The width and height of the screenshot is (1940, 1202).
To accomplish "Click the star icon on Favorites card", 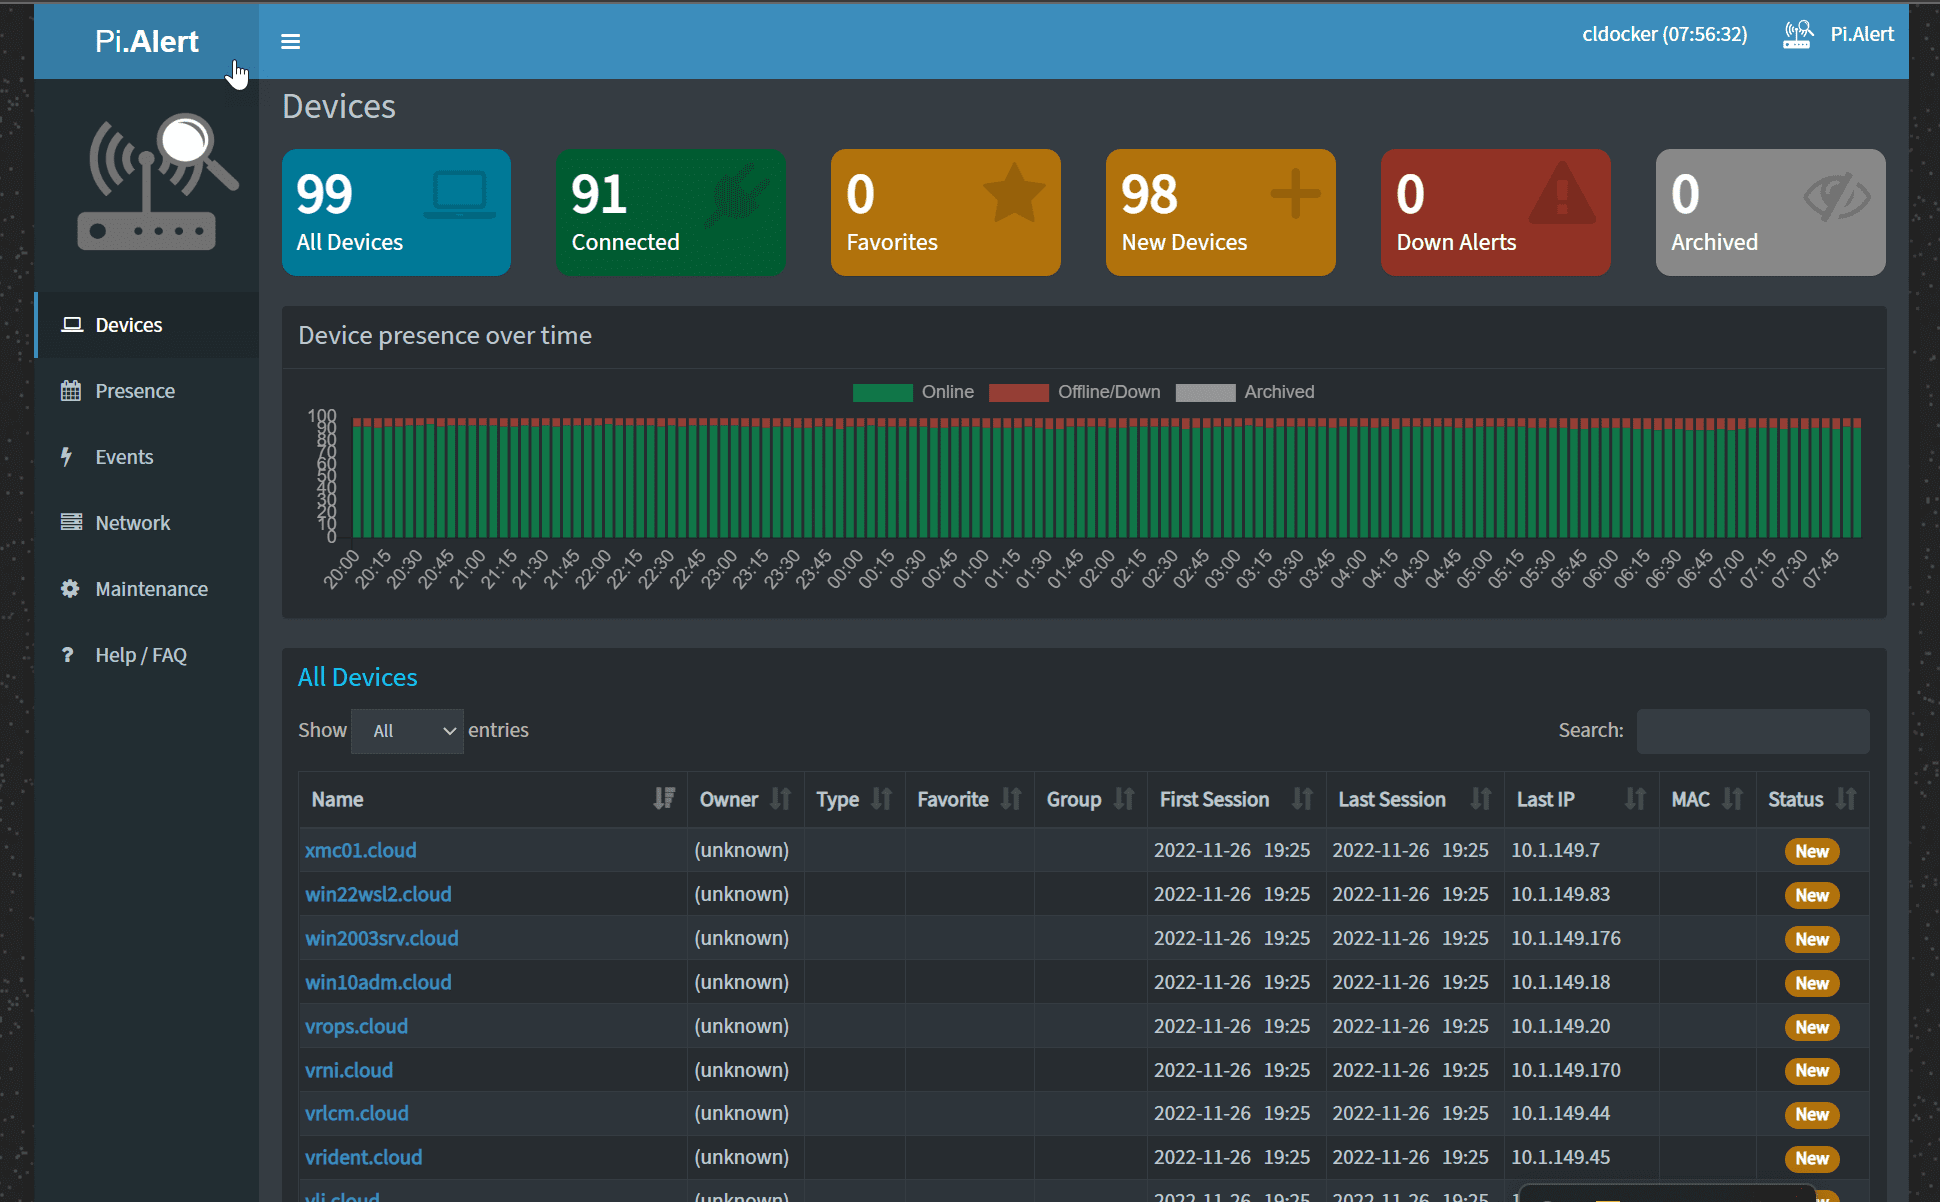I will tap(1013, 194).
